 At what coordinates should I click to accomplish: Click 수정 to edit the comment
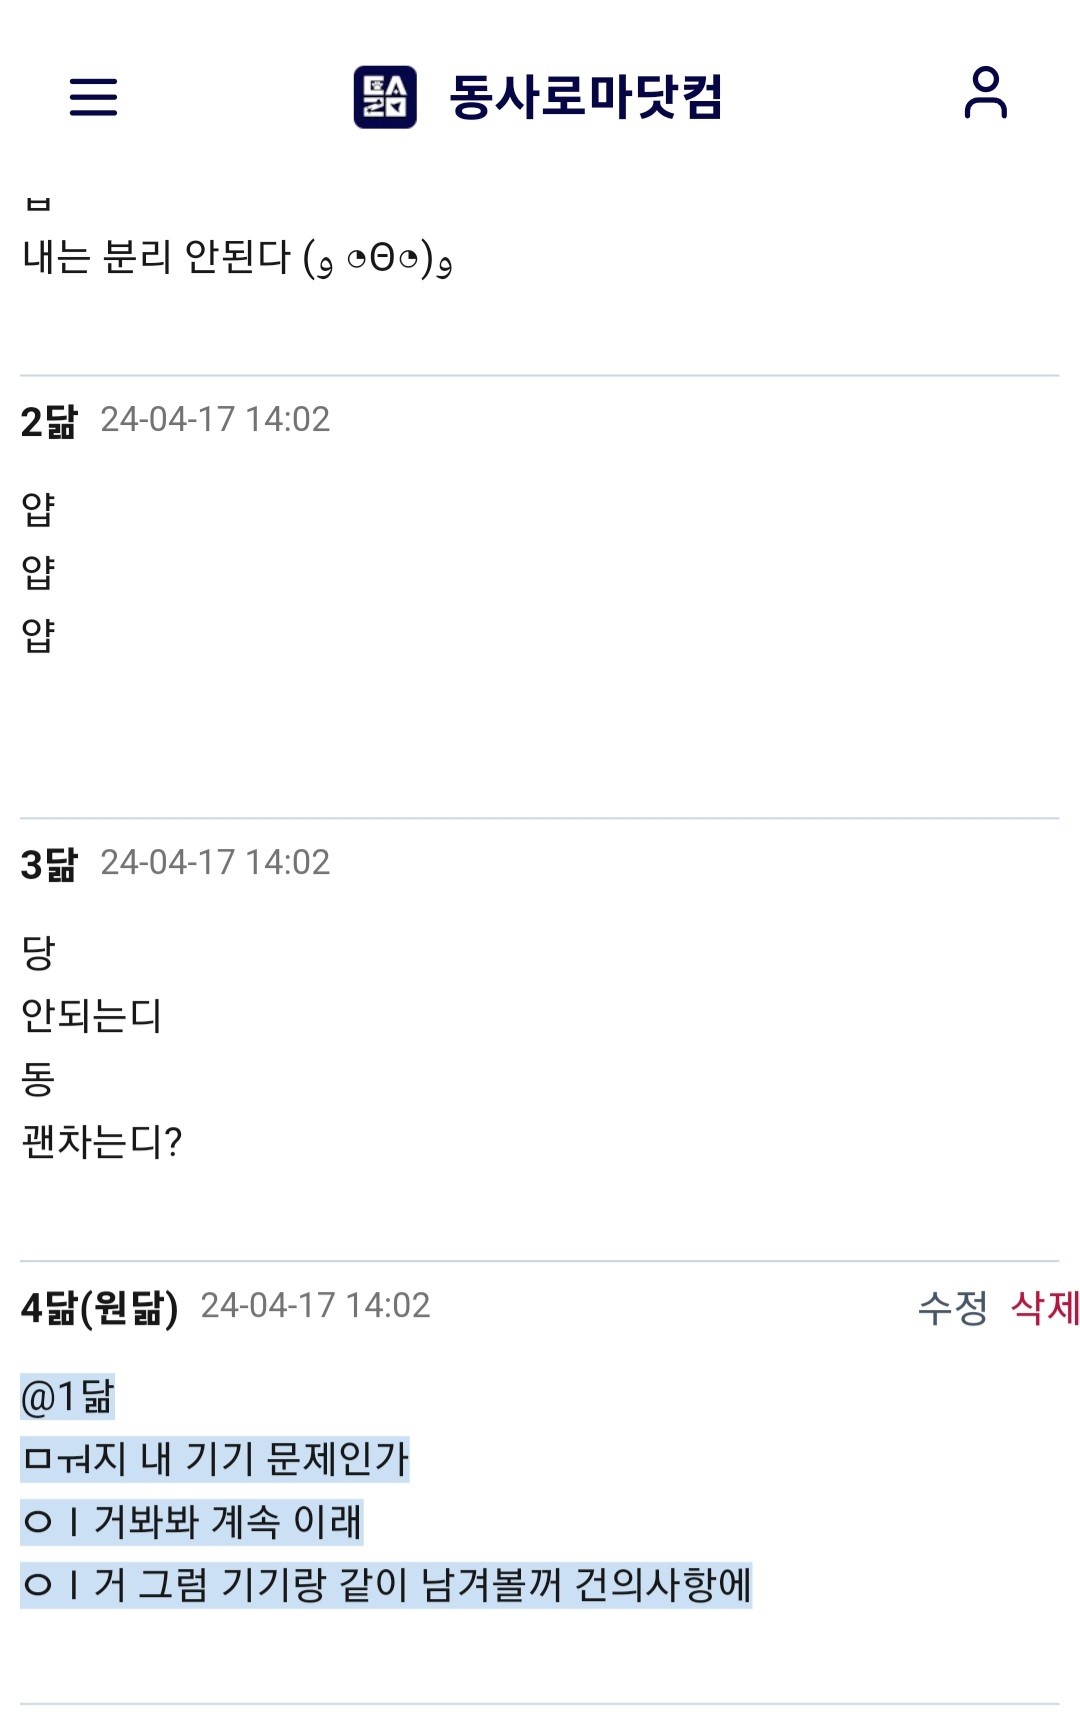(x=952, y=1307)
